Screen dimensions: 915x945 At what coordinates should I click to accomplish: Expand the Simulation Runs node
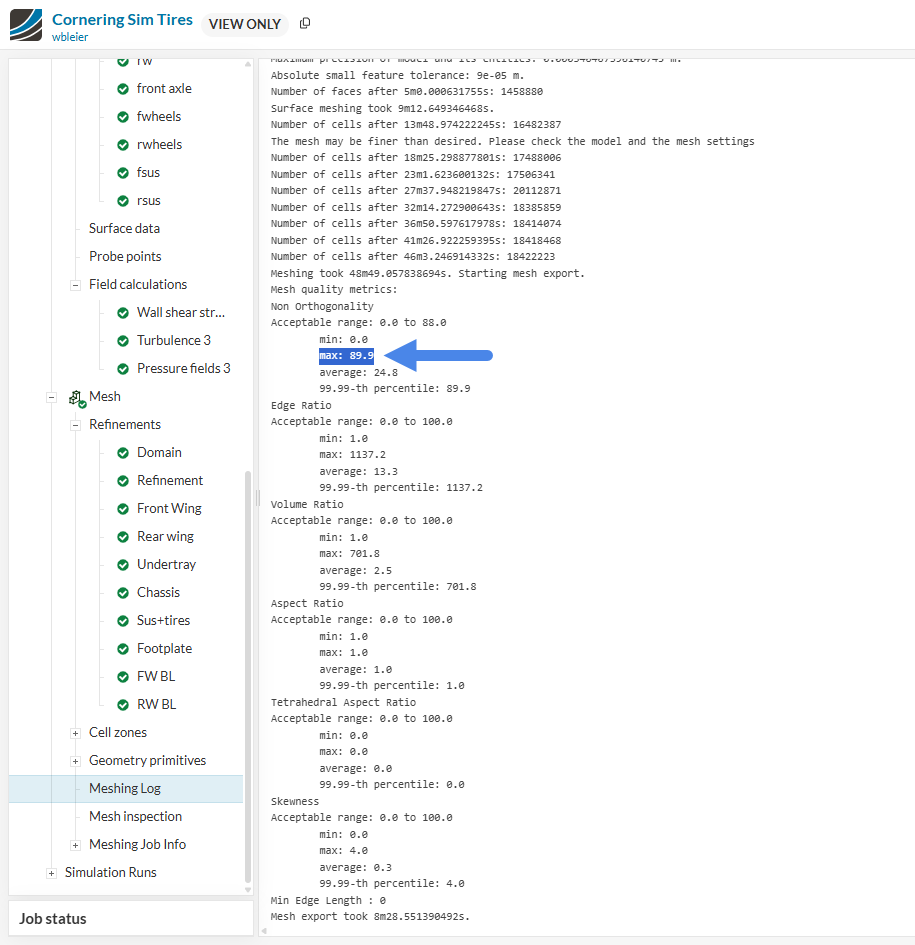(x=52, y=873)
